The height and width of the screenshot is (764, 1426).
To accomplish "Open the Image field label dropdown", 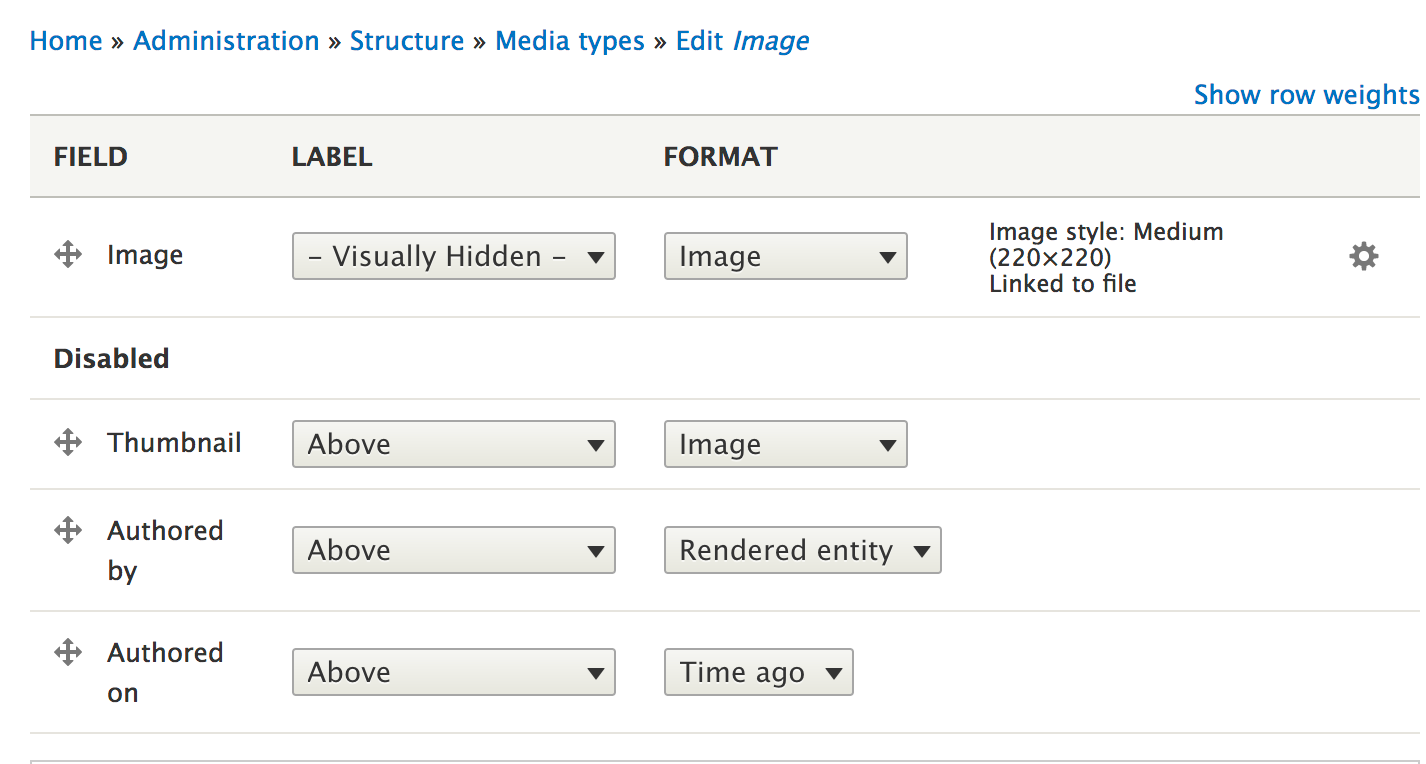I will tap(453, 256).
